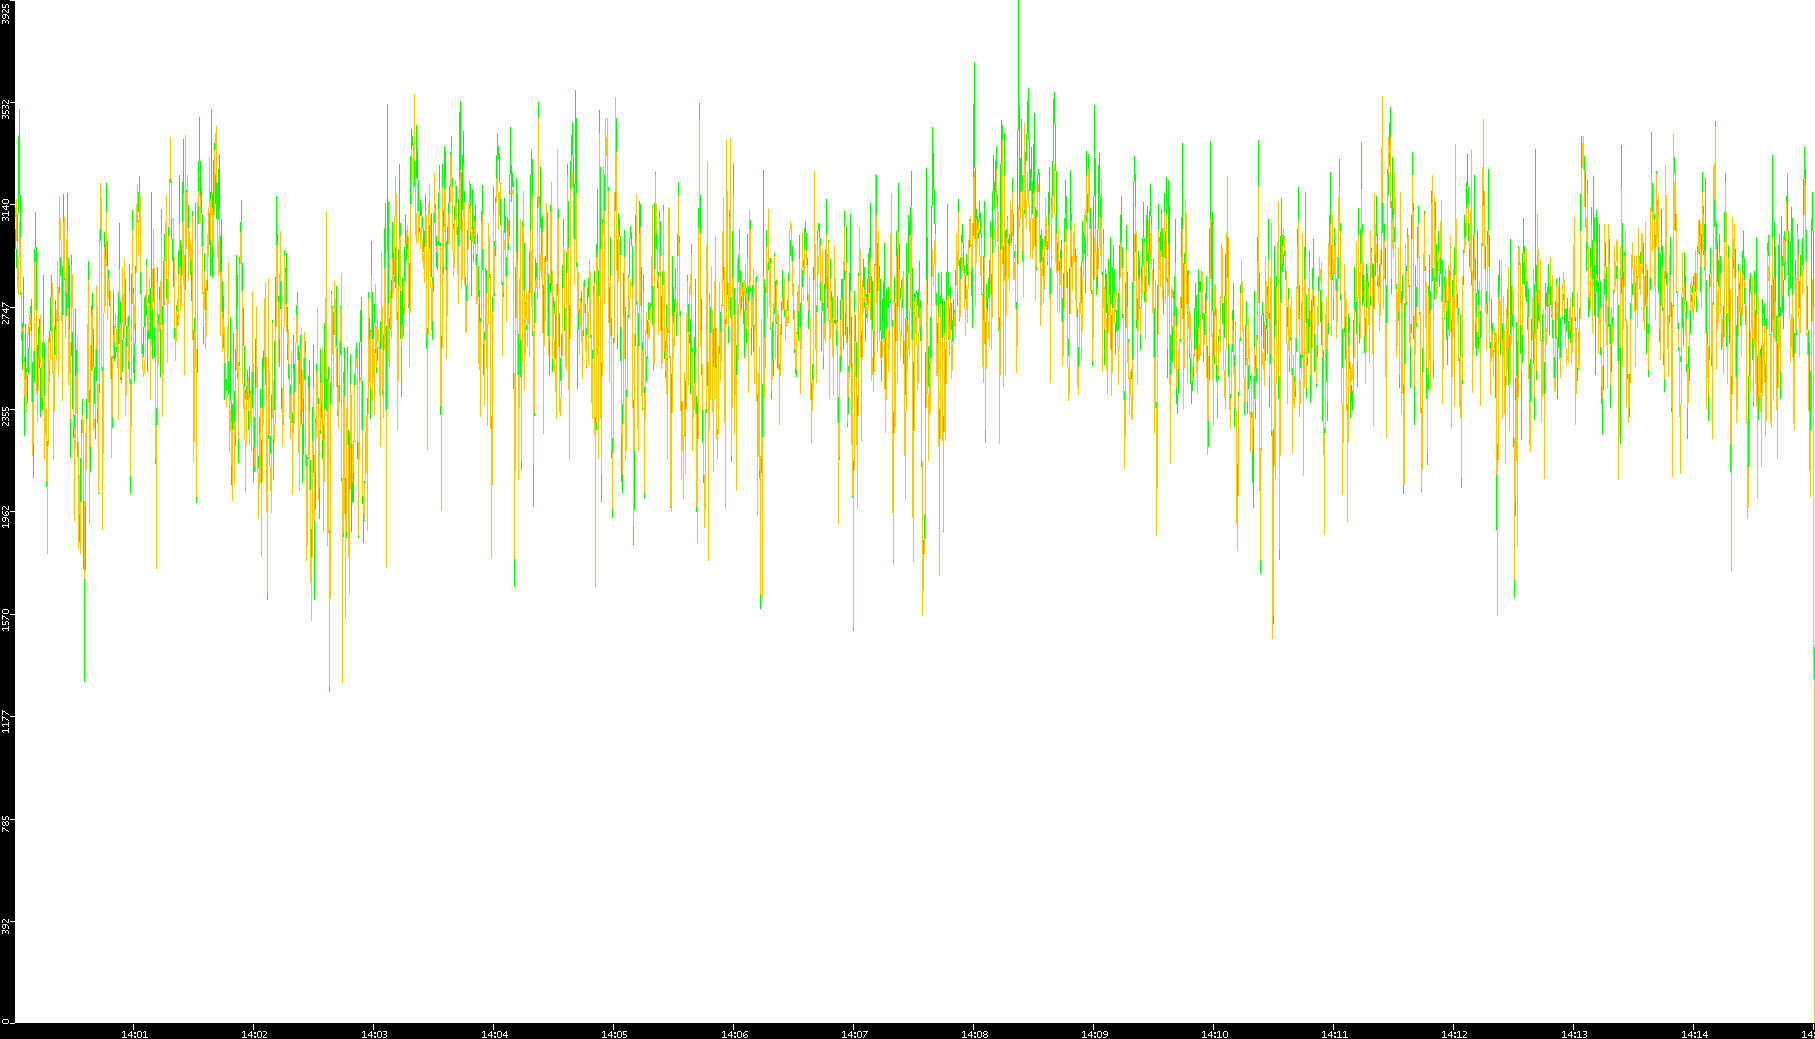Click the 14:01 time axis label

coord(134,1034)
